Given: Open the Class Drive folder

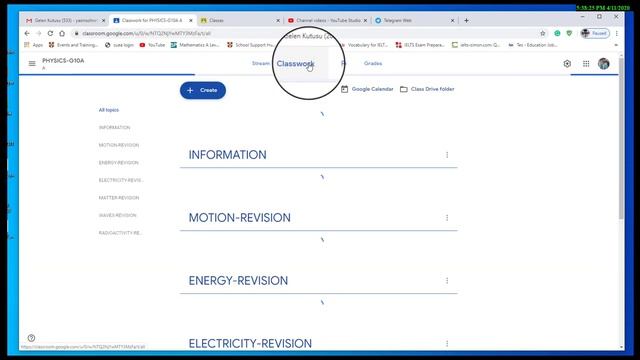Looking at the screenshot, I should pos(427,89).
